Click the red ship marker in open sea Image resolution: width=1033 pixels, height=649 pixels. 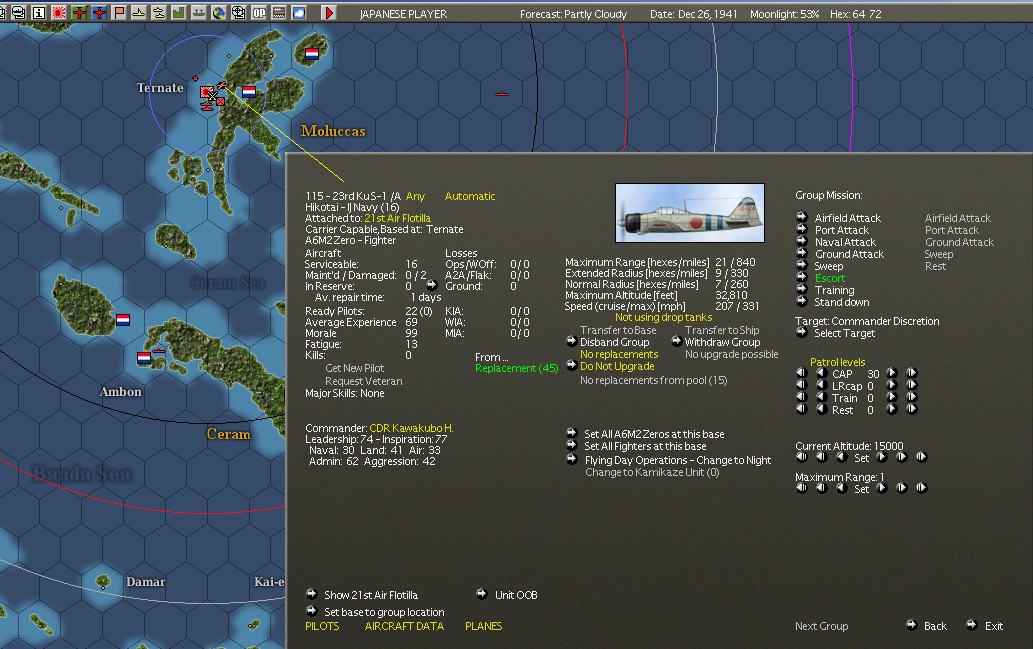[502, 94]
